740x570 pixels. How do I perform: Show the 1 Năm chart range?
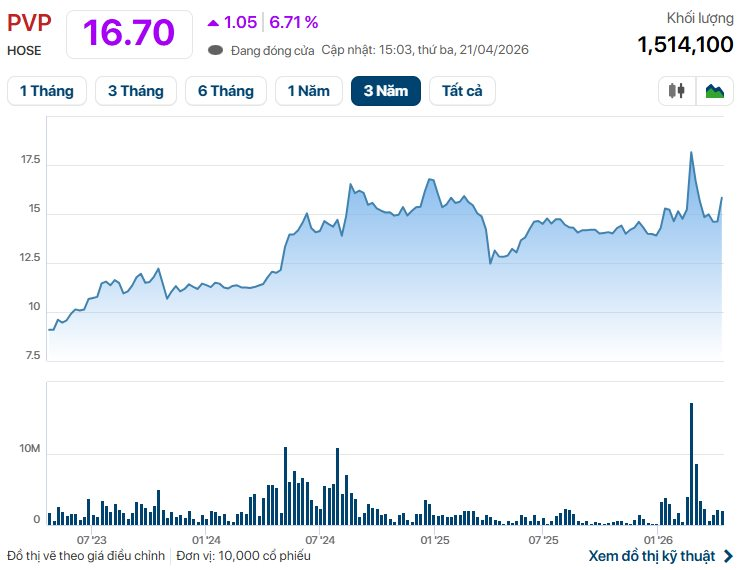308,91
